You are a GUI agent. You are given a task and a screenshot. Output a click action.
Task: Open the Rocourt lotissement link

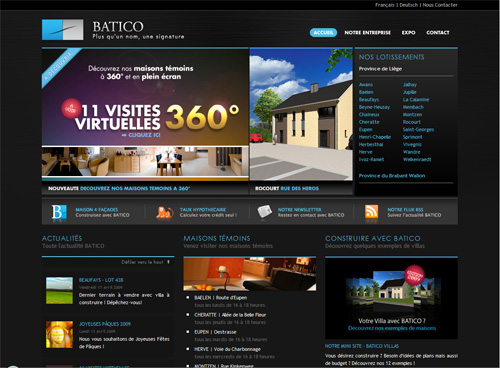[x=412, y=122]
